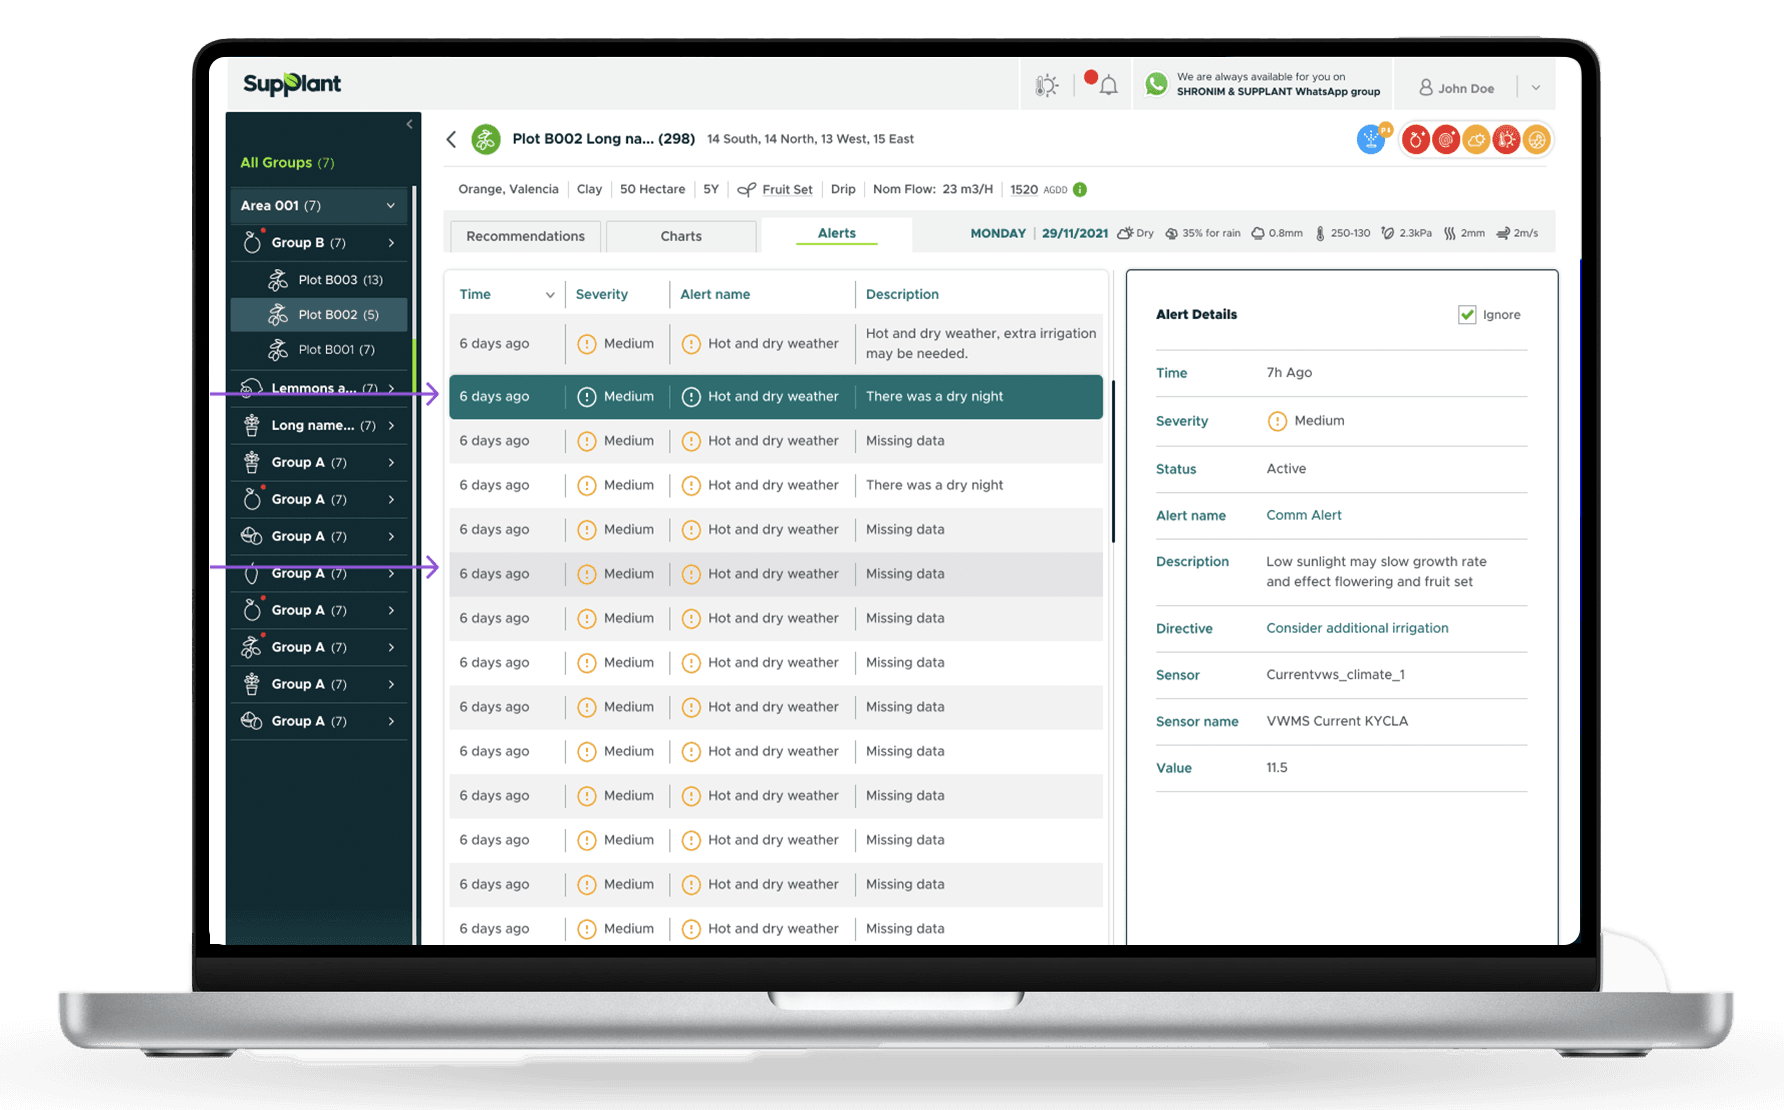This screenshot has height=1110, width=1784.
Task: Click the orange cloud and sun status icon
Action: coord(1476,139)
